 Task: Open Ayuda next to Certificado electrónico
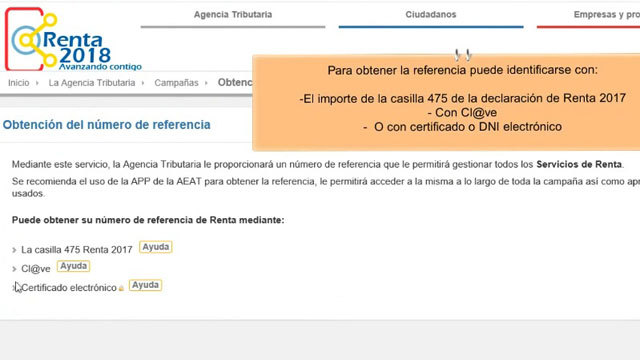click(x=145, y=285)
